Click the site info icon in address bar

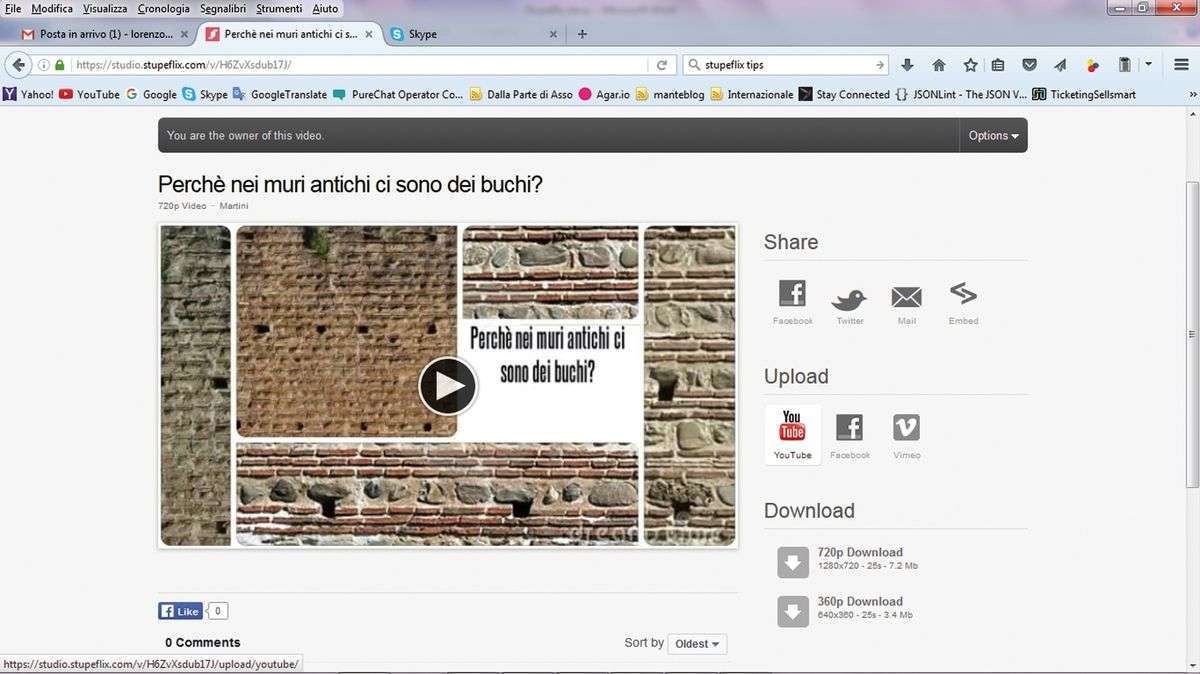pos(44,65)
